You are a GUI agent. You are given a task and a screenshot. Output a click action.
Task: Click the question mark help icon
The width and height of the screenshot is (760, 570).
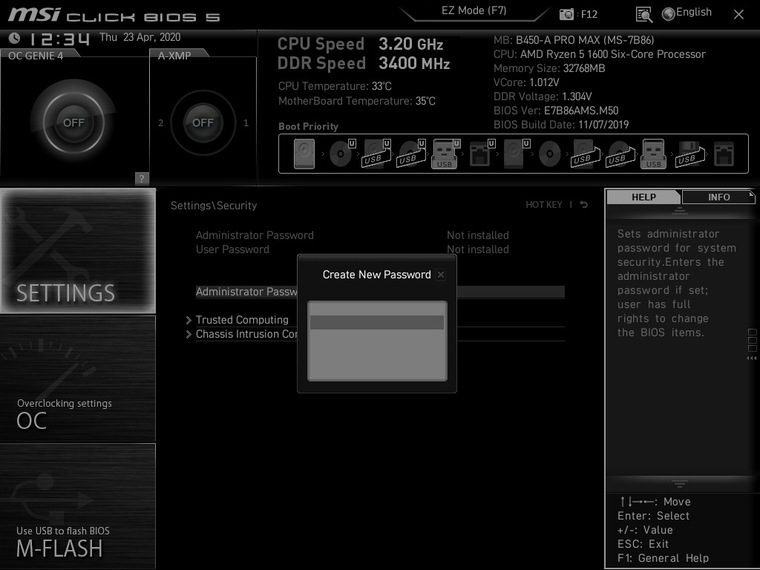click(142, 178)
